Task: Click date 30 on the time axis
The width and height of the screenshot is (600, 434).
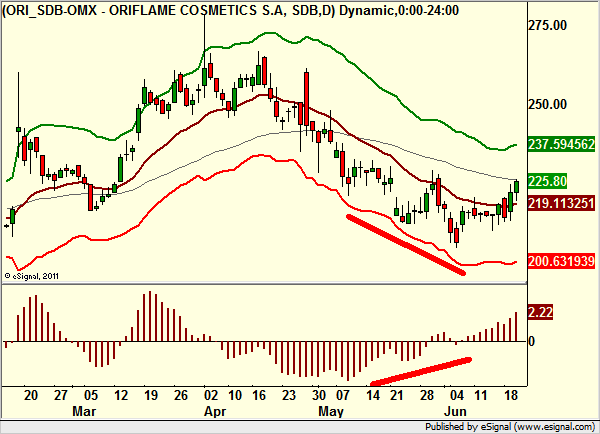Action: click(319, 395)
